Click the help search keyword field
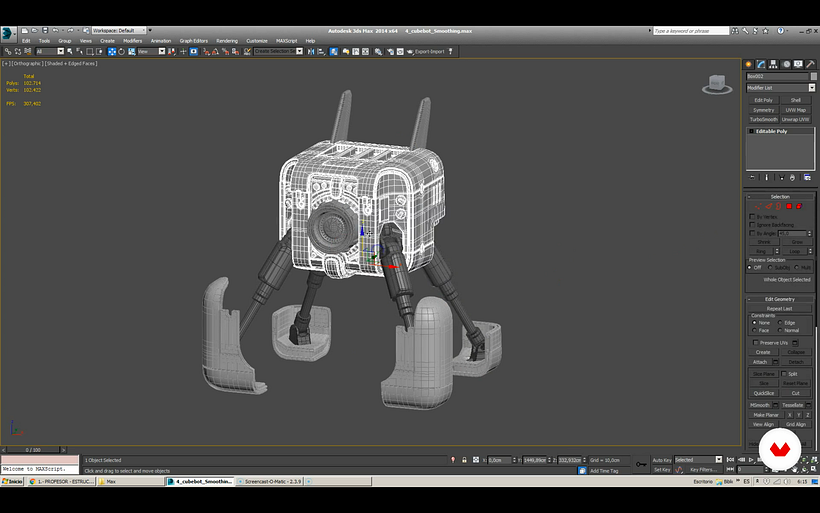 coord(691,31)
